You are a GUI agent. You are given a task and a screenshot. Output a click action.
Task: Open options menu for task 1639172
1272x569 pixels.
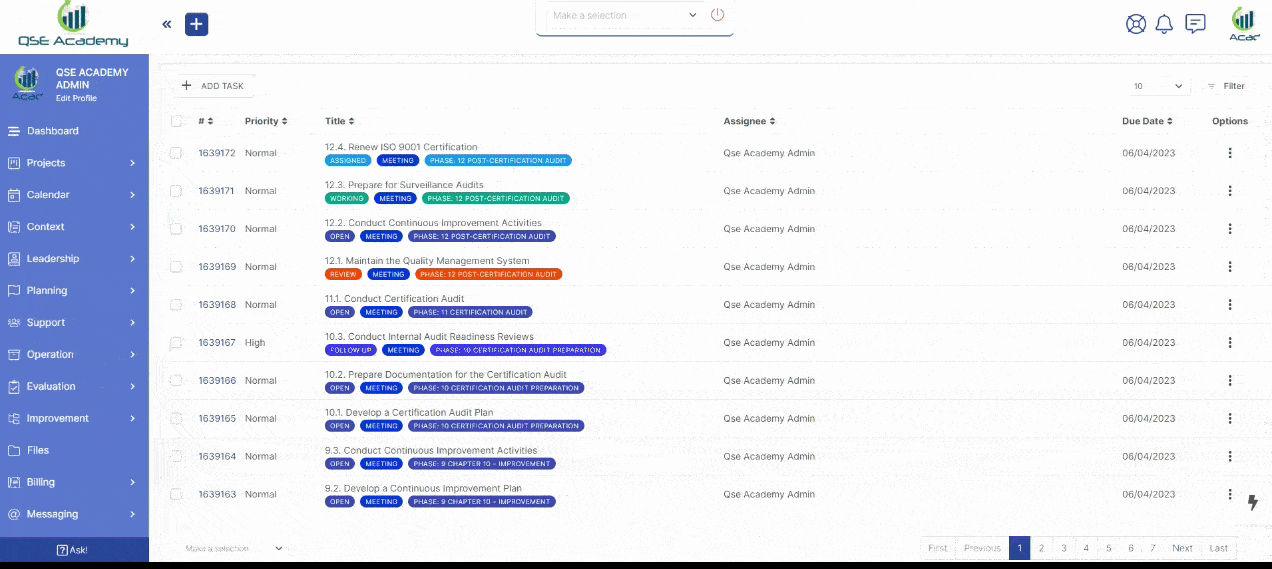(x=1230, y=153)
